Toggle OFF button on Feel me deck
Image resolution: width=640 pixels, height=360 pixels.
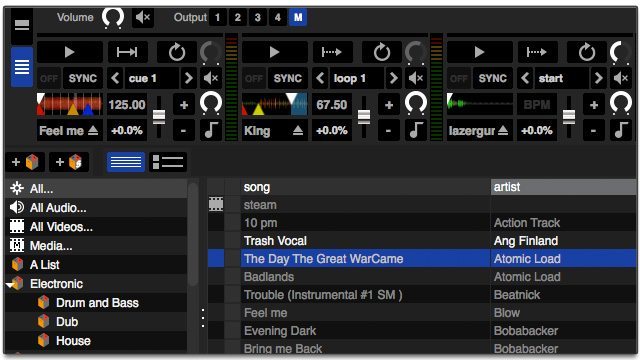(49, 78)
